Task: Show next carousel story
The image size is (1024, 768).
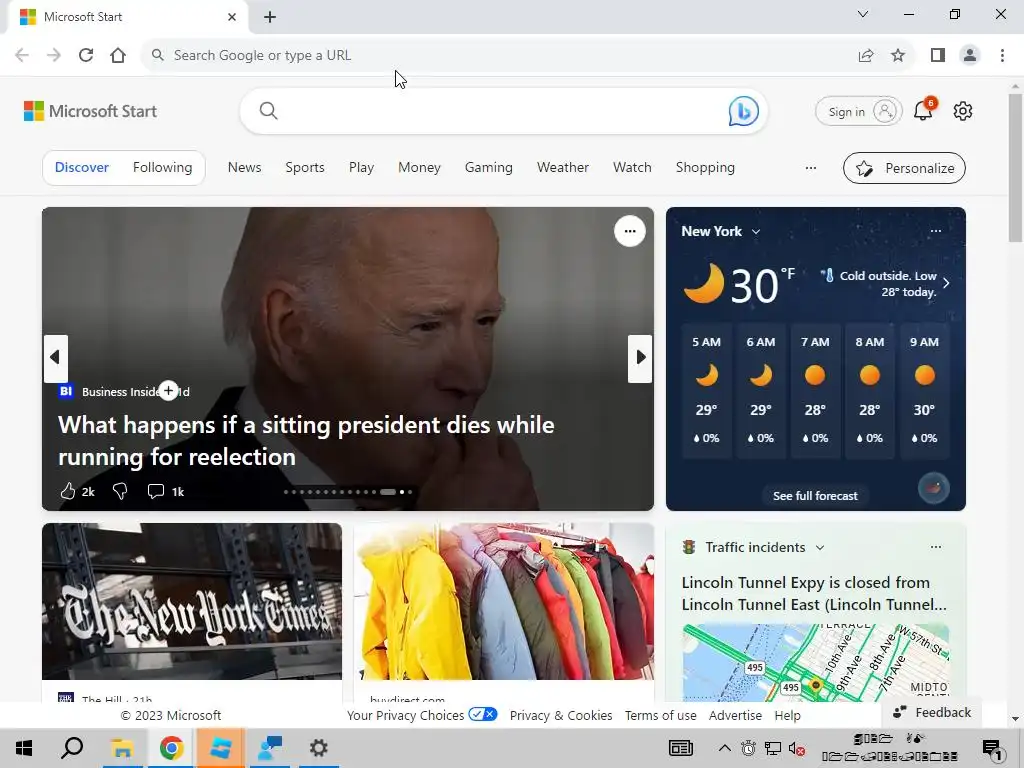Action: tap(640, 358)
